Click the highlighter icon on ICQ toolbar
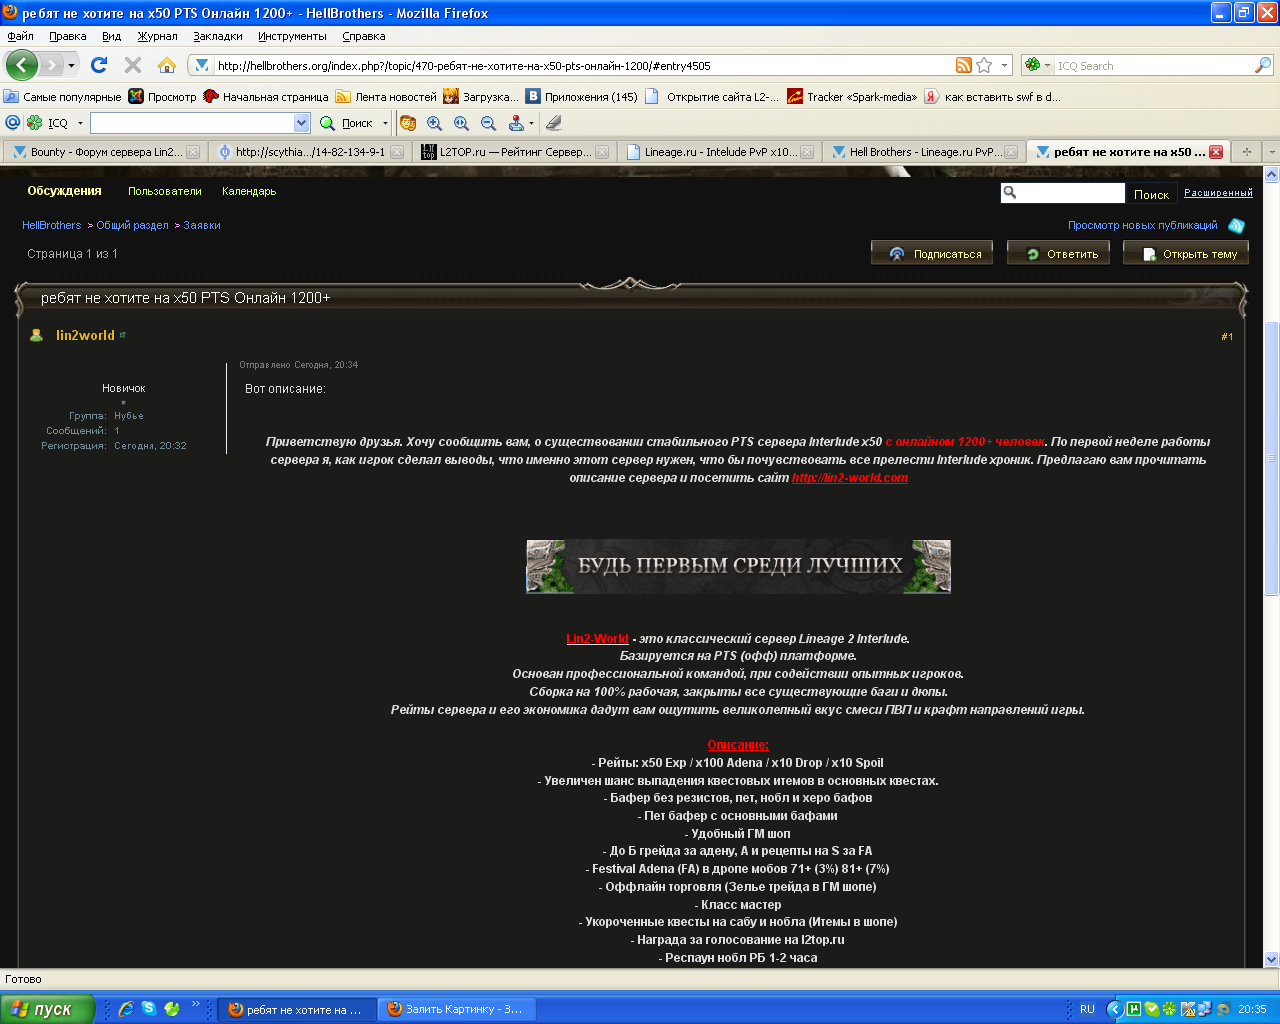 pyautogui.click(x=554, y=123)
